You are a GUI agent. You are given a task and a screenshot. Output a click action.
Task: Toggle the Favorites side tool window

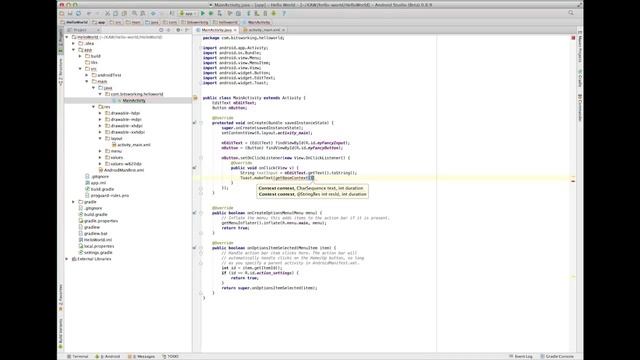[x=61, y=298]
